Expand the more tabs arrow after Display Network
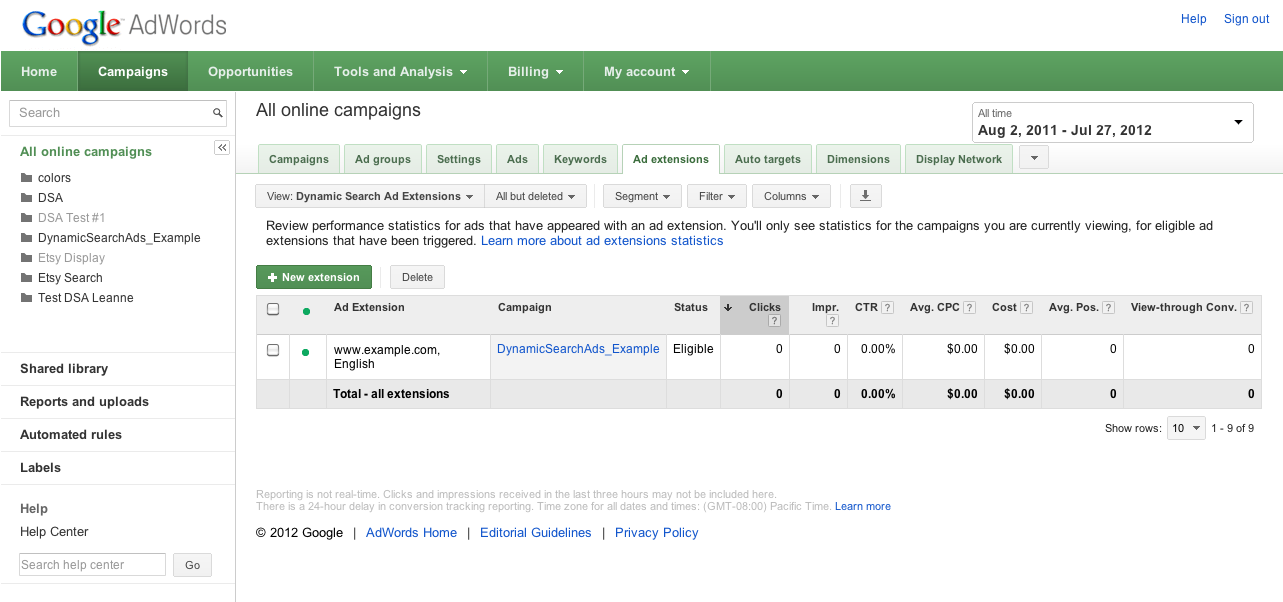This screenshot has width=1283, height=602. point(1033,158)
